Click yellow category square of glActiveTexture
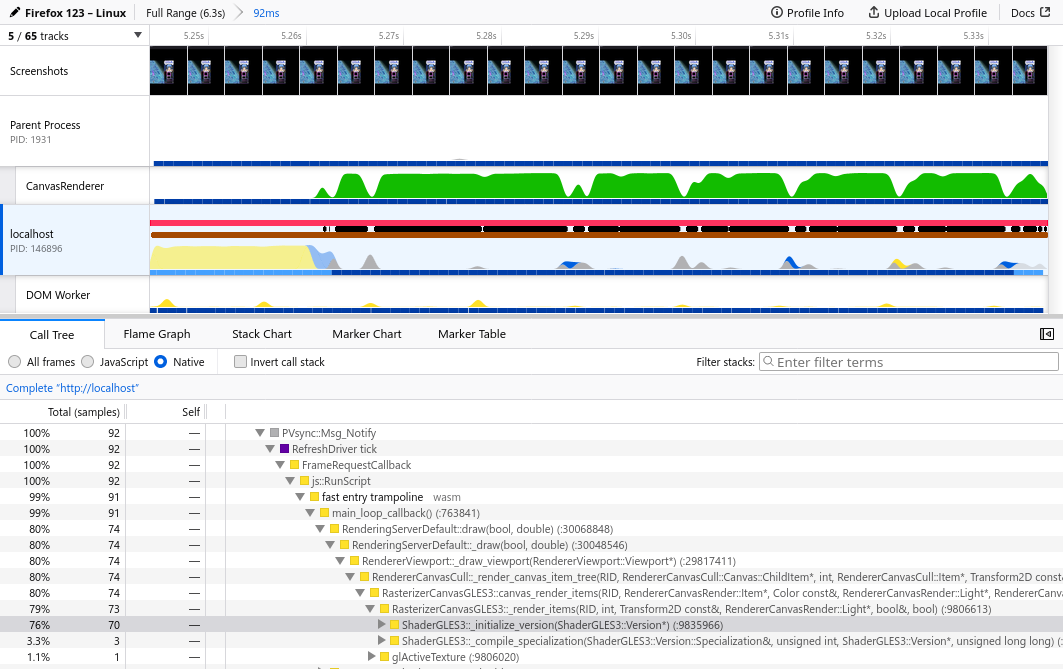This screenshot has height=669, width=1063. click(x=384, y=657)
